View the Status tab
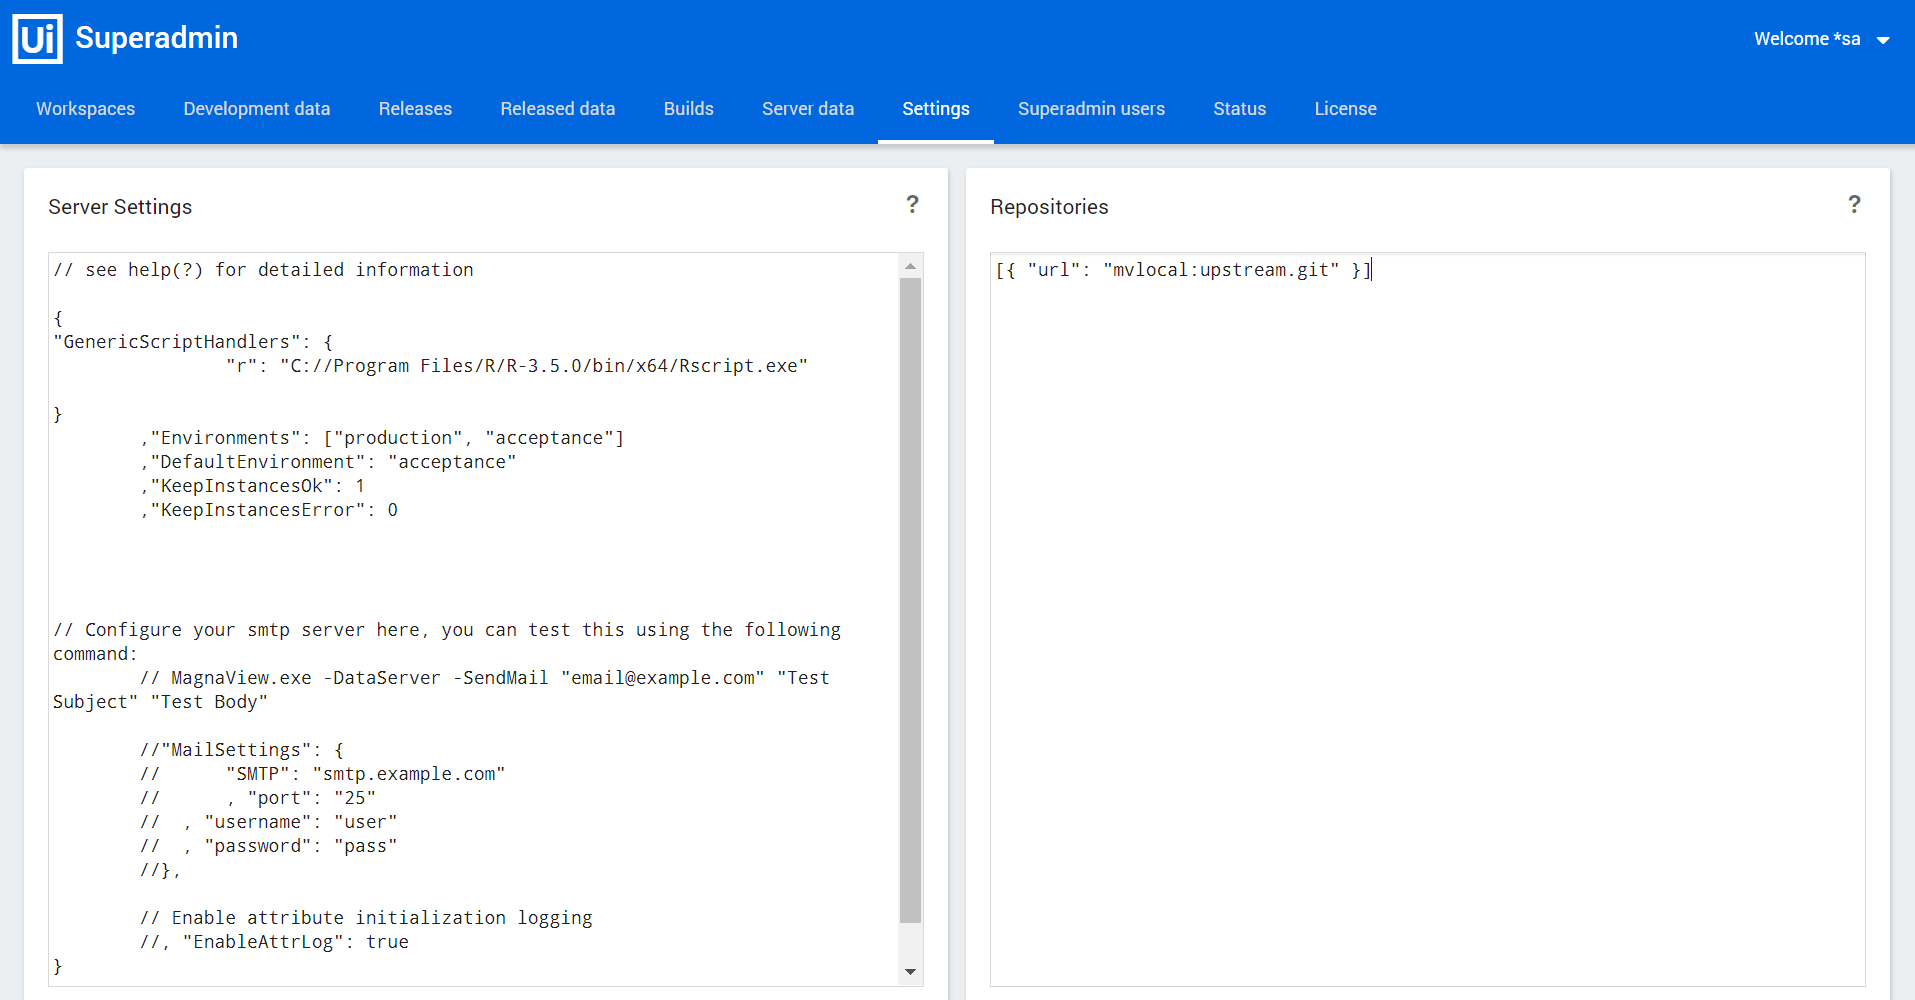1915x1000 pixels. [x=1240, y=109]
